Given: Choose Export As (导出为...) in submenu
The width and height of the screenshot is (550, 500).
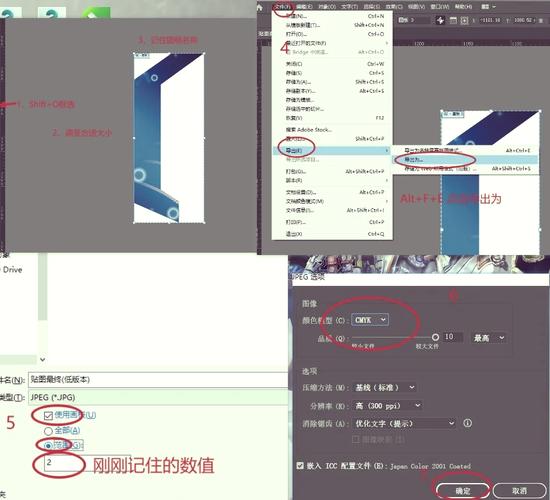Looking at the screenshot, I should (x=465, y=160).
